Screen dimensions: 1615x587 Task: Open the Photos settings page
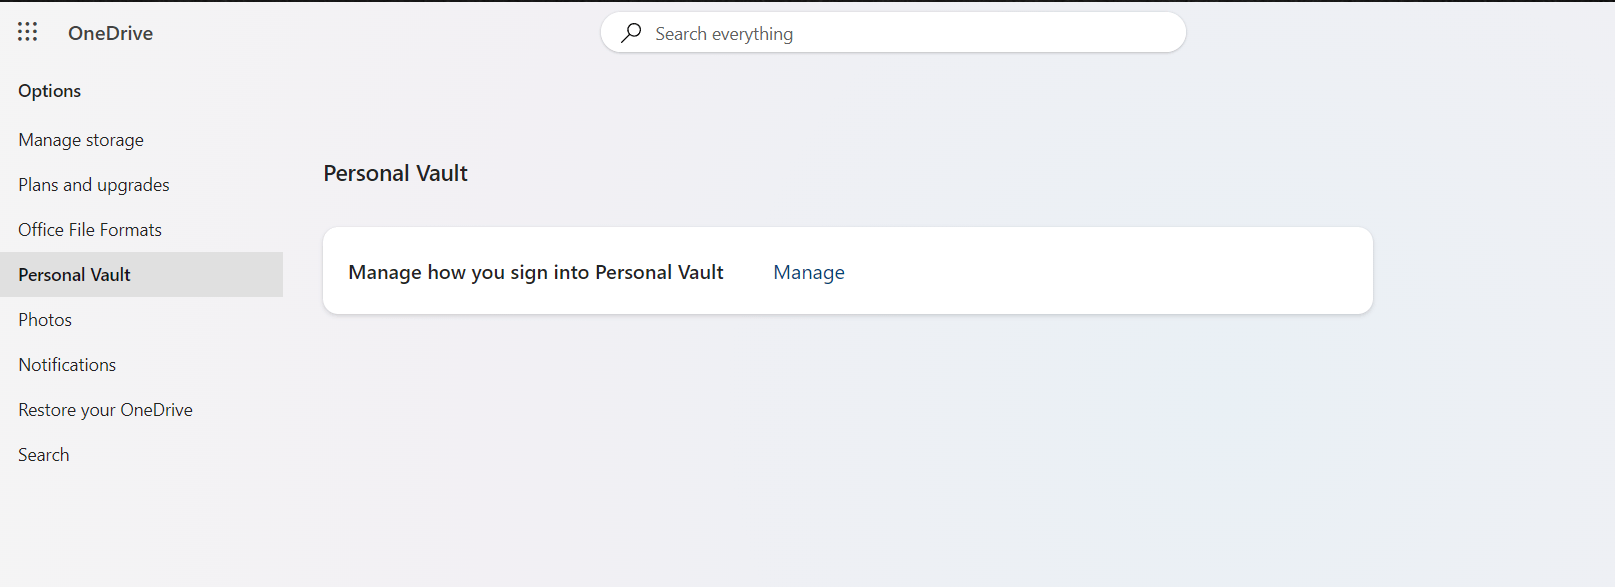[44, 319]
